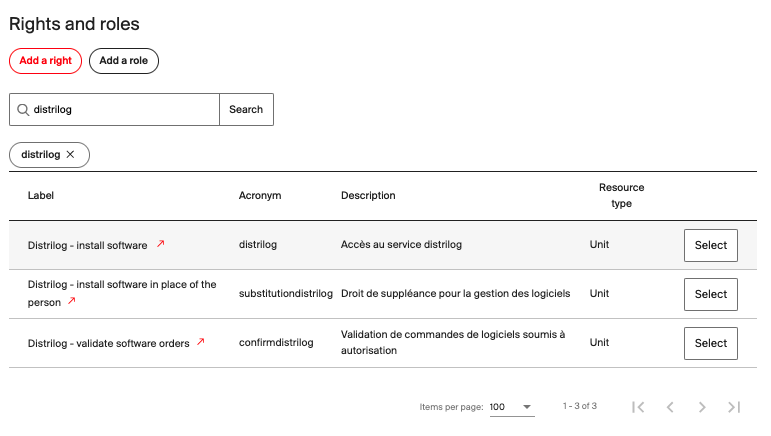Open the Items per page dropdown

(x=512, y=407)
